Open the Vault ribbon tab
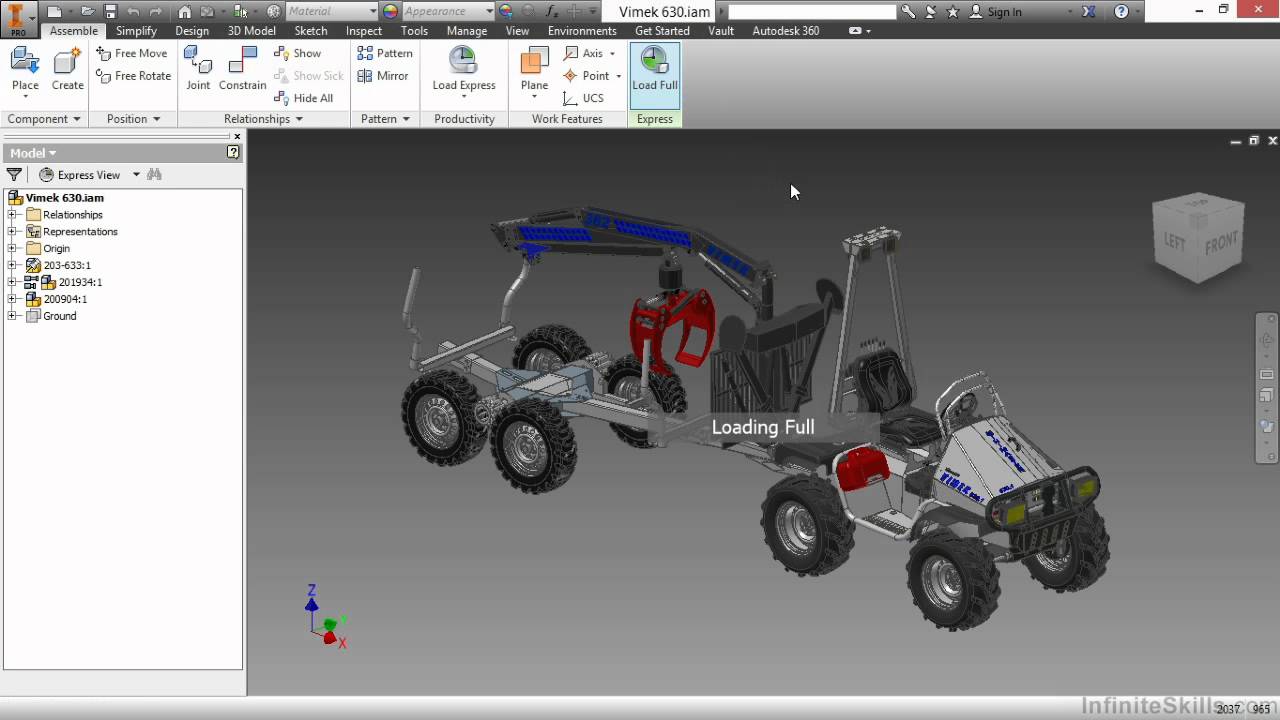The image size is (1280, 720). [721, 31]
